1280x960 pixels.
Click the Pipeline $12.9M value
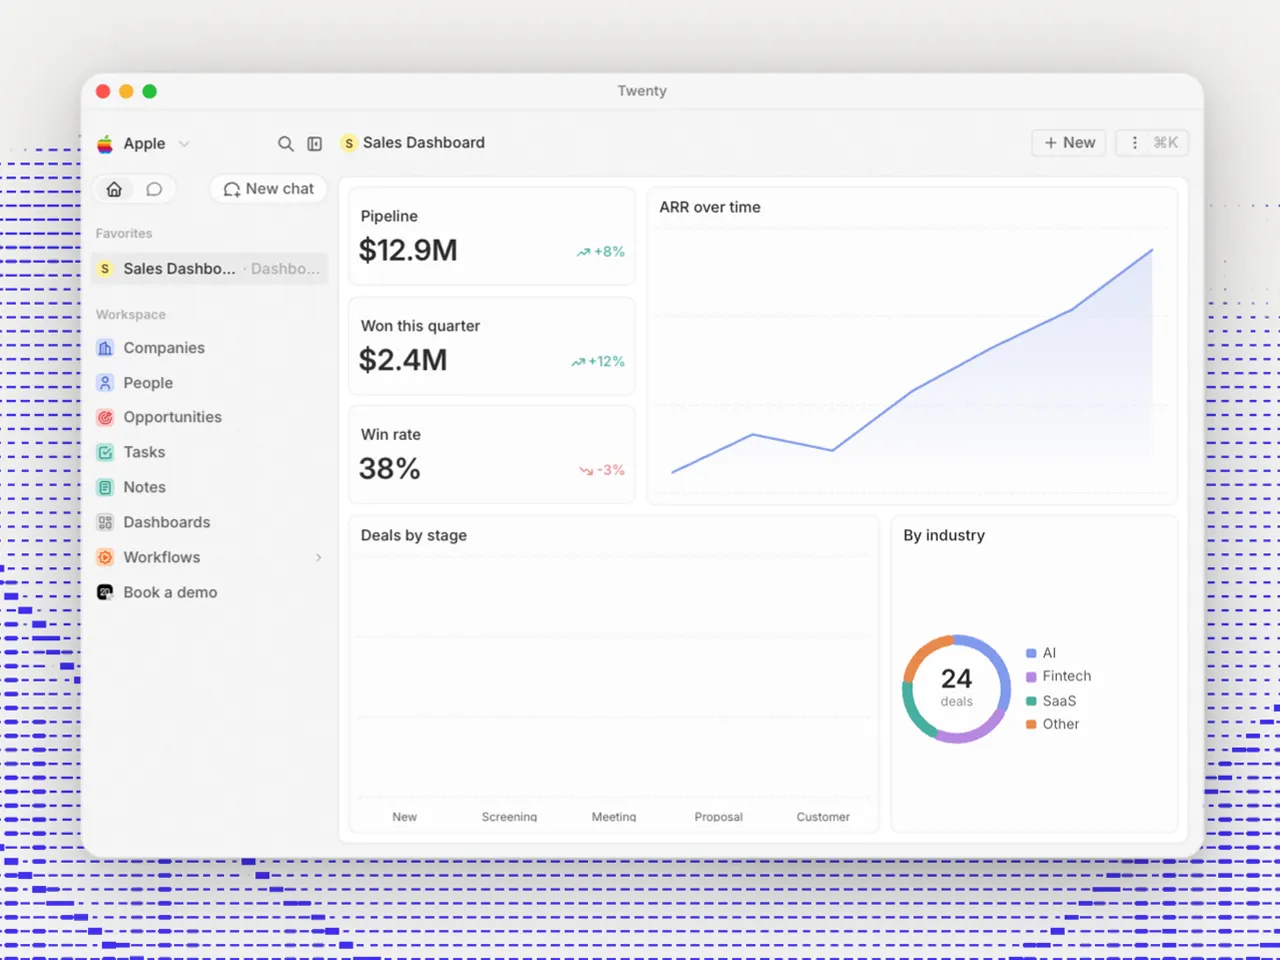pos(408,250)
